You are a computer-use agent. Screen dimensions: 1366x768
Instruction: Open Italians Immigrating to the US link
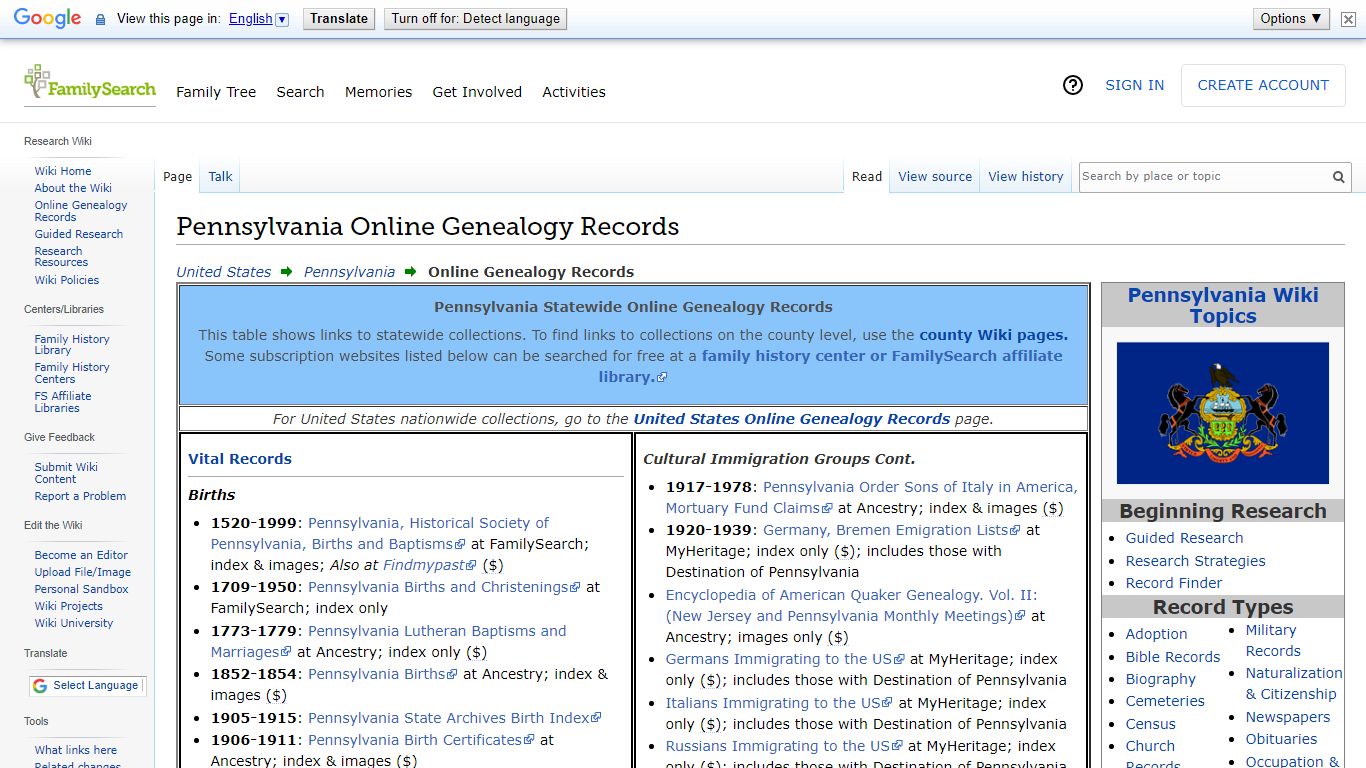pyautogui.click(x=779, y=703)
